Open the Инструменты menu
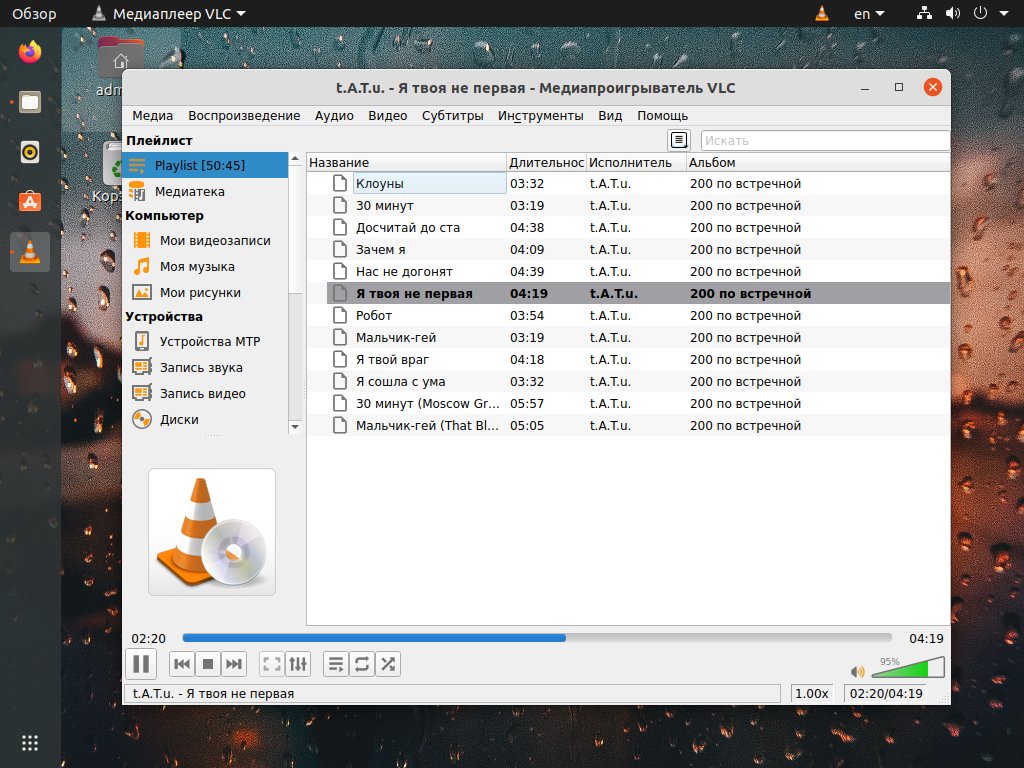Viewport: 1024px width, 768px height. click(541, 116)
